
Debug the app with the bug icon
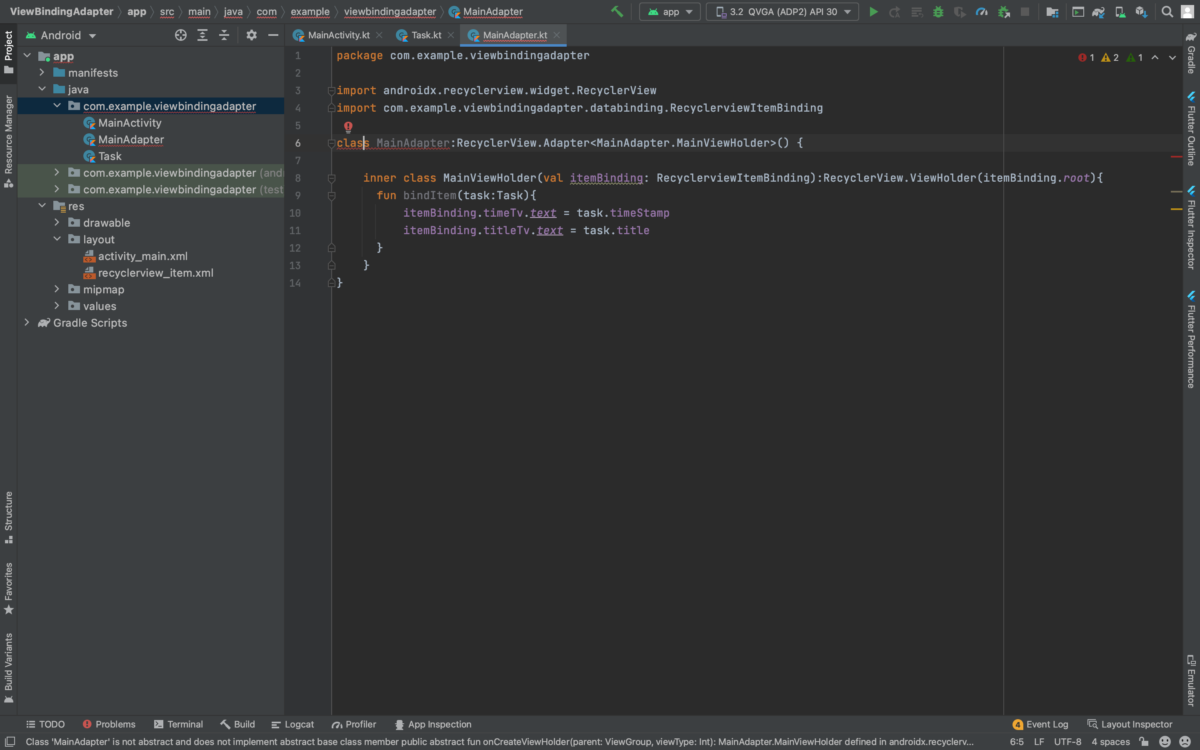937,11
